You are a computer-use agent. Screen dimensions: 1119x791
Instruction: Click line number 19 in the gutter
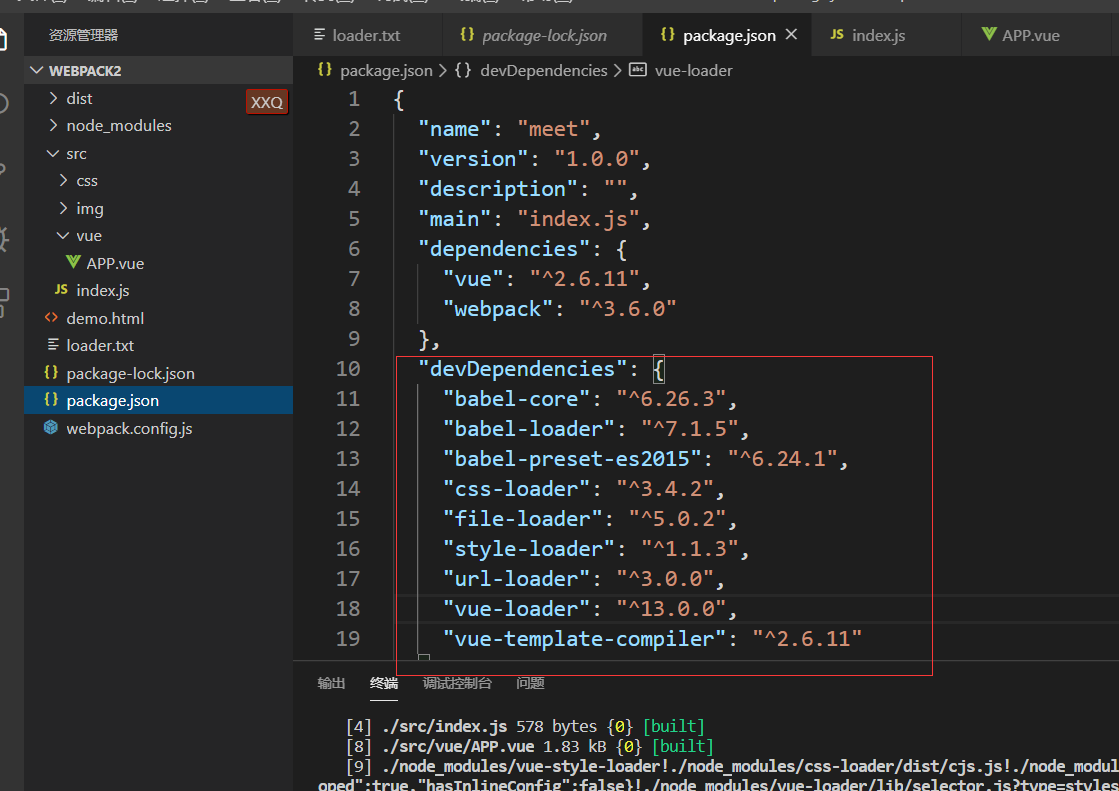tap(348, 639)
